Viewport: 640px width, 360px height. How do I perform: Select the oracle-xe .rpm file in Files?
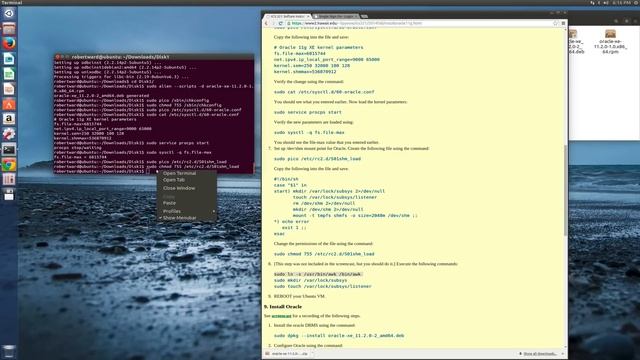[x=610, y=42]
